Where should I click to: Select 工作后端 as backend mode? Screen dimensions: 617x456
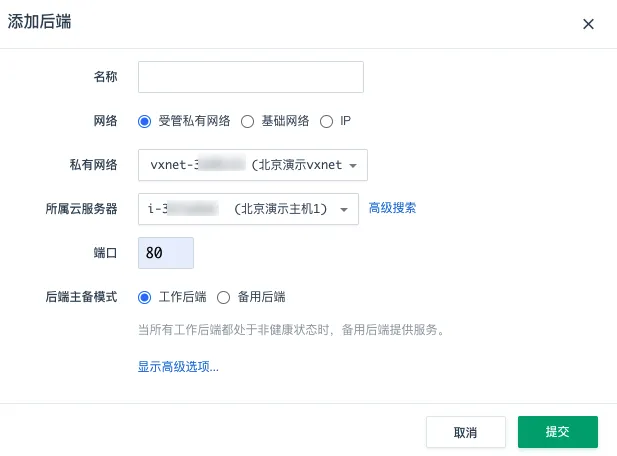coord(145,297)
